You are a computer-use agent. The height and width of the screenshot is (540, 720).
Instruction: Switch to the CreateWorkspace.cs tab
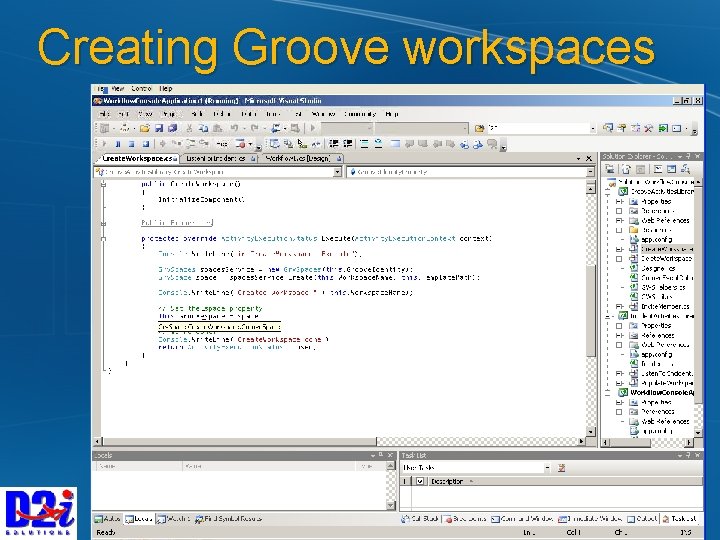point(137,158)
